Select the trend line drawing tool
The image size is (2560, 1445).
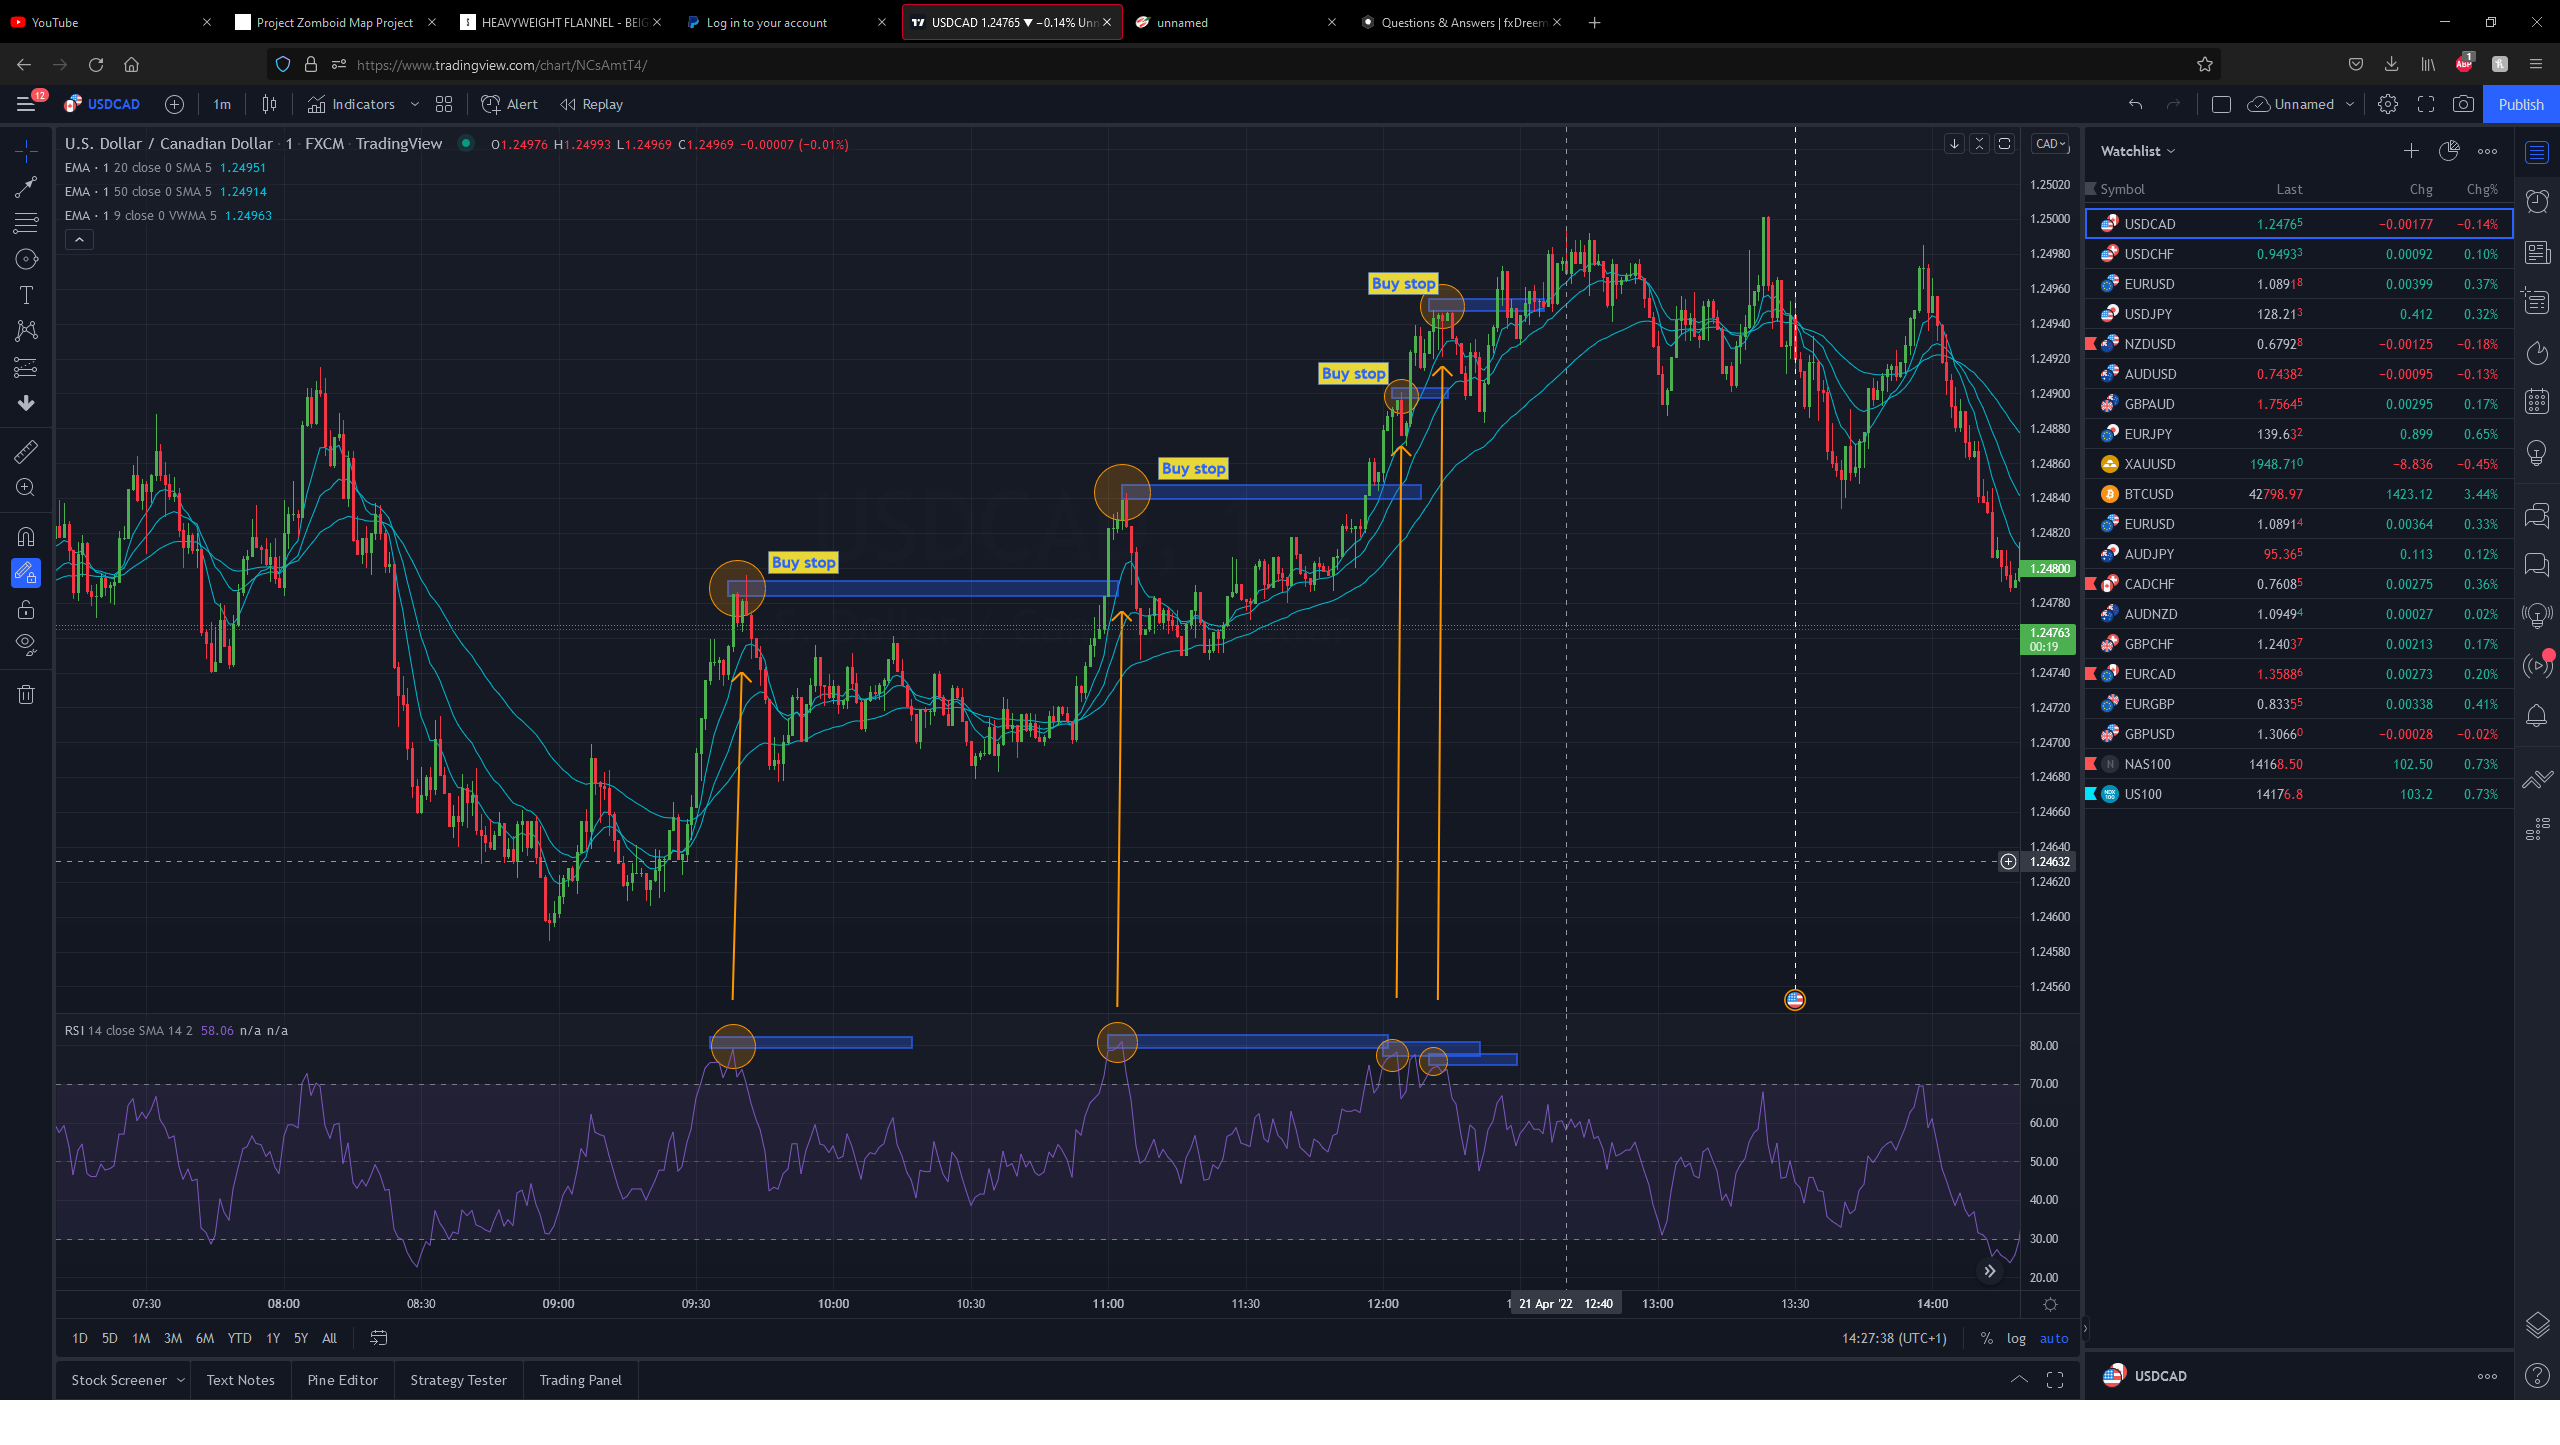(26, 187)
